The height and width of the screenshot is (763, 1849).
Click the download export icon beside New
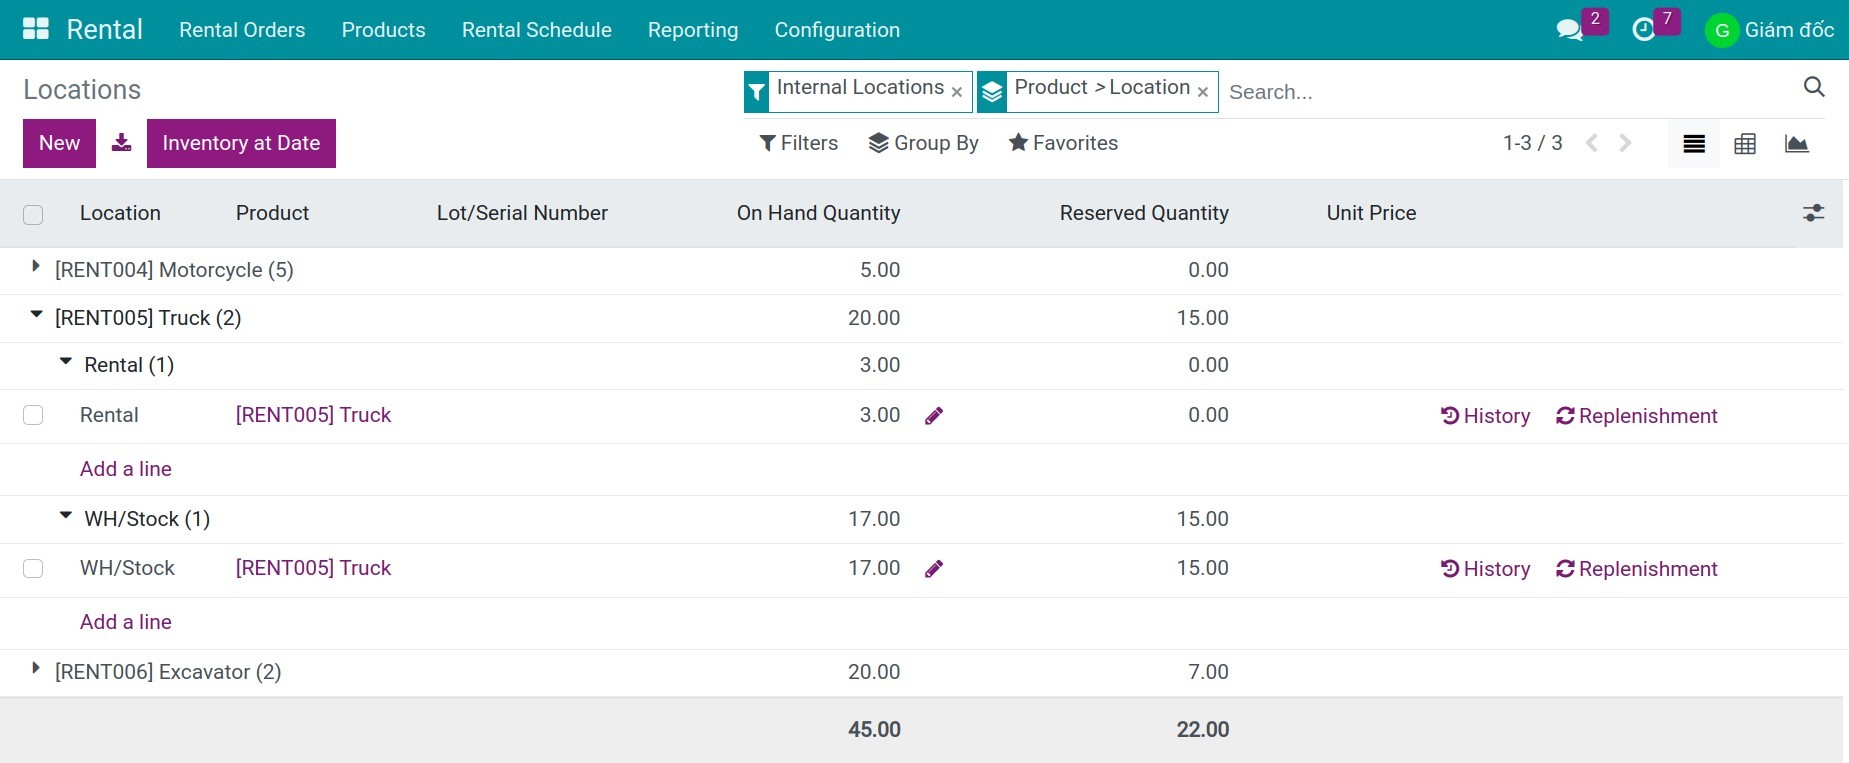point(121,143)
